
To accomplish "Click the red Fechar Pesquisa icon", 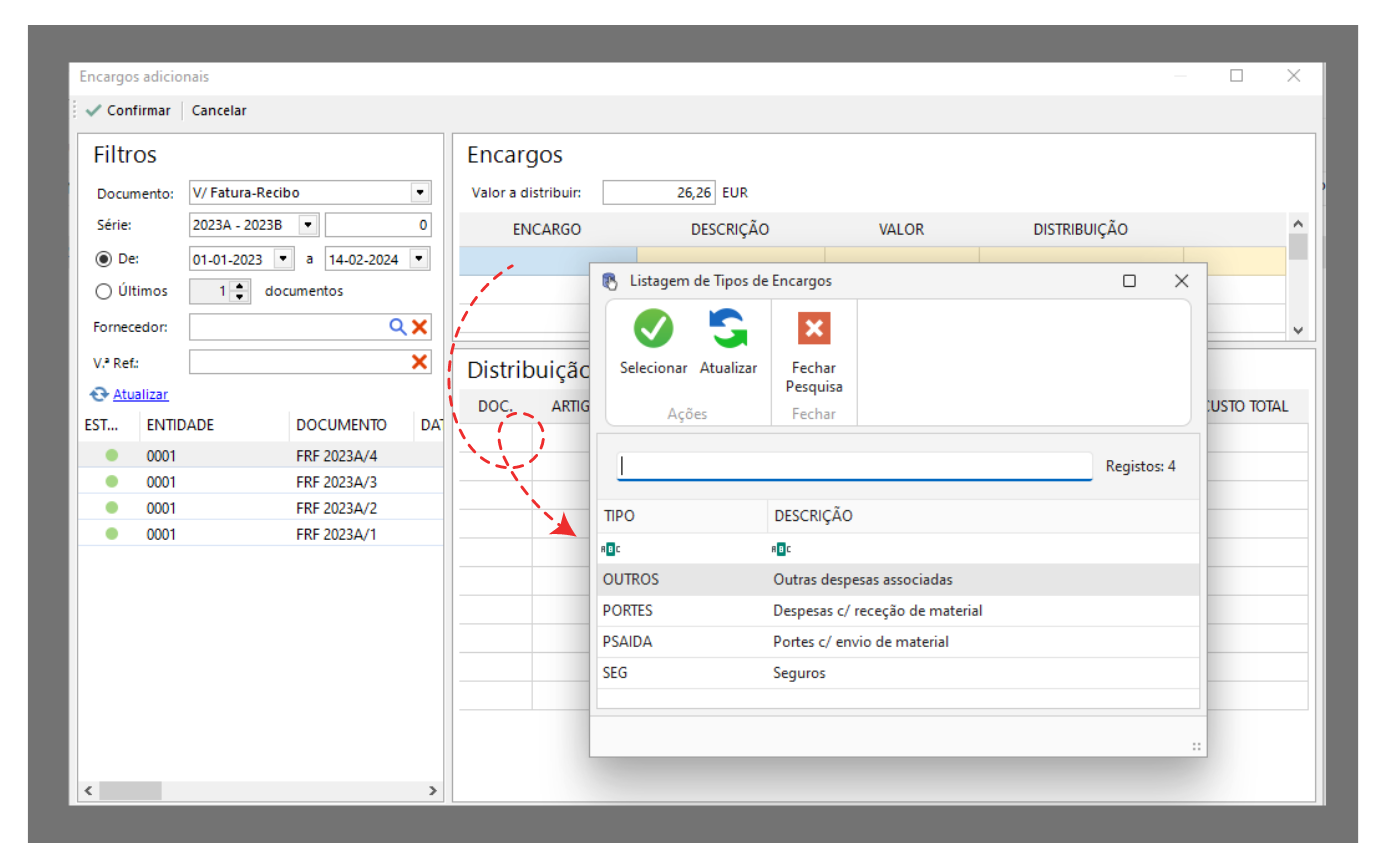I will [814, 328].
